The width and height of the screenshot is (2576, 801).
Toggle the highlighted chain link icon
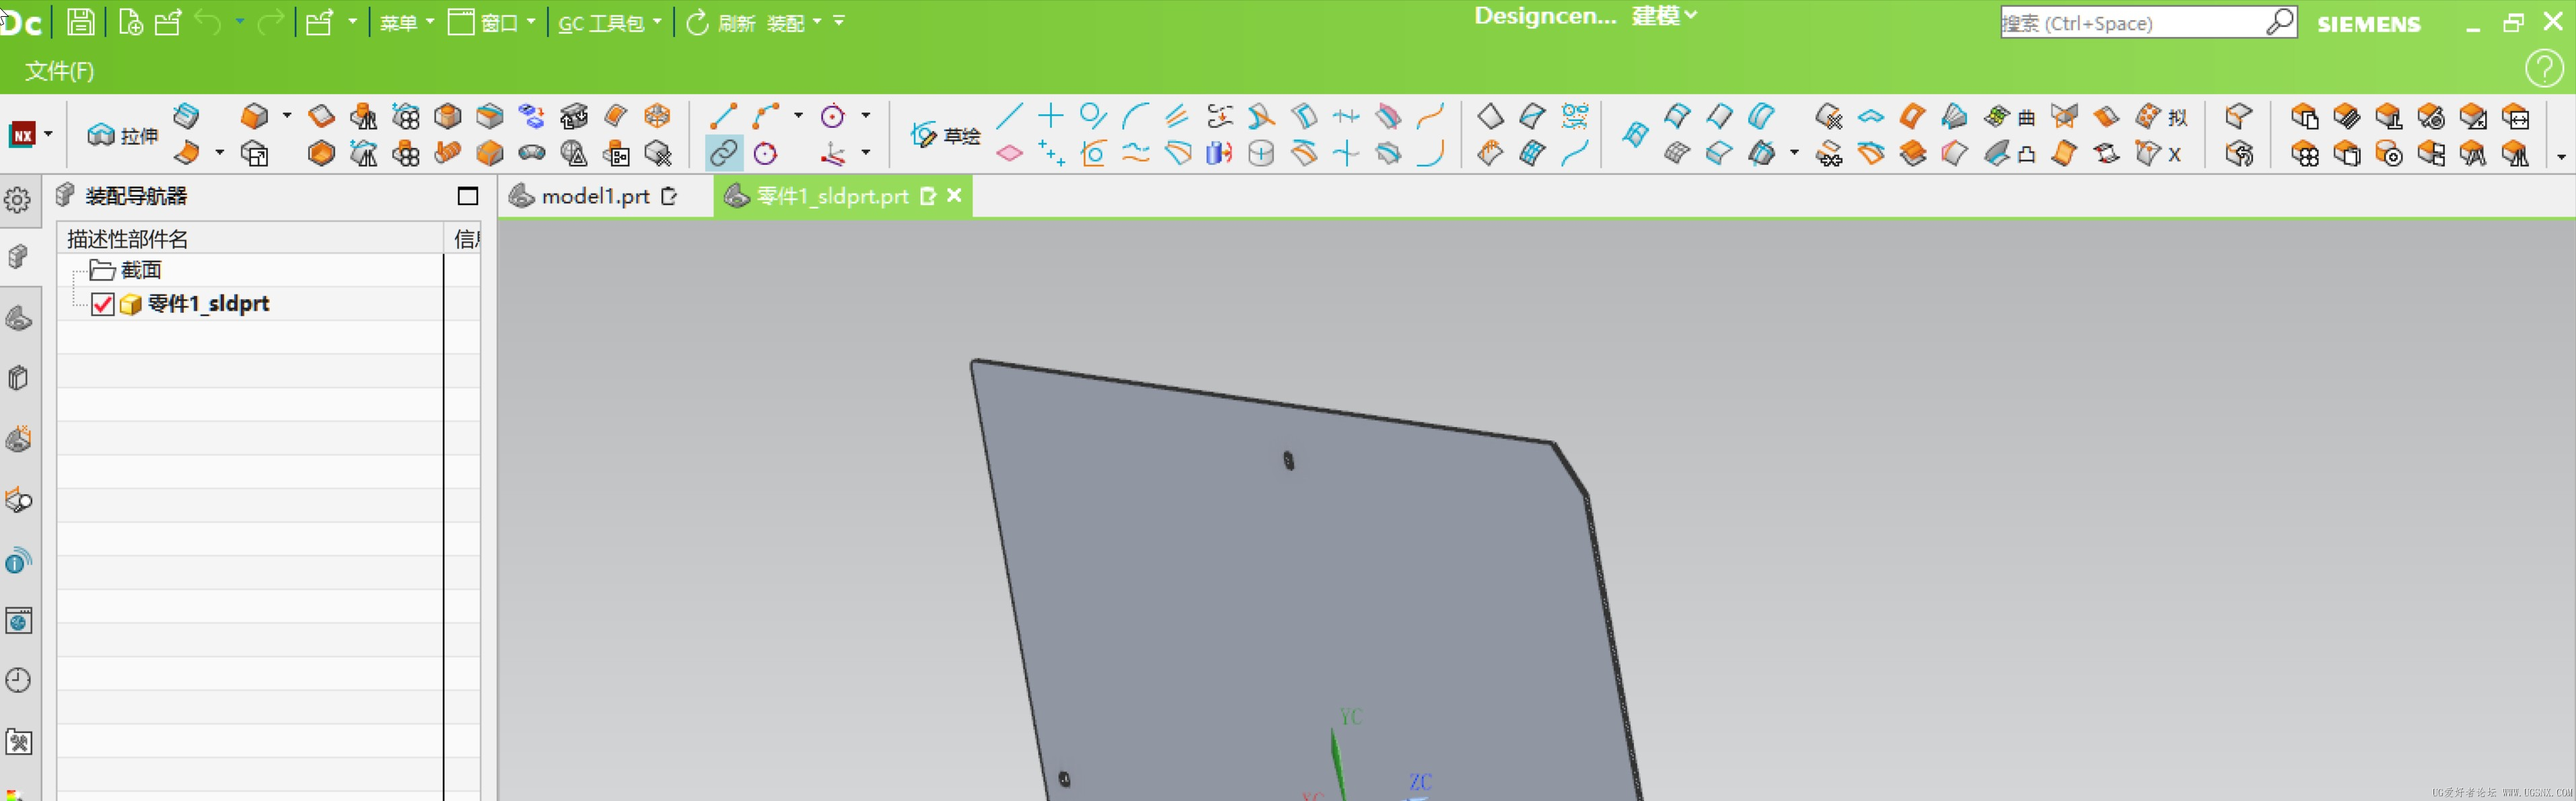pos(723,153)
